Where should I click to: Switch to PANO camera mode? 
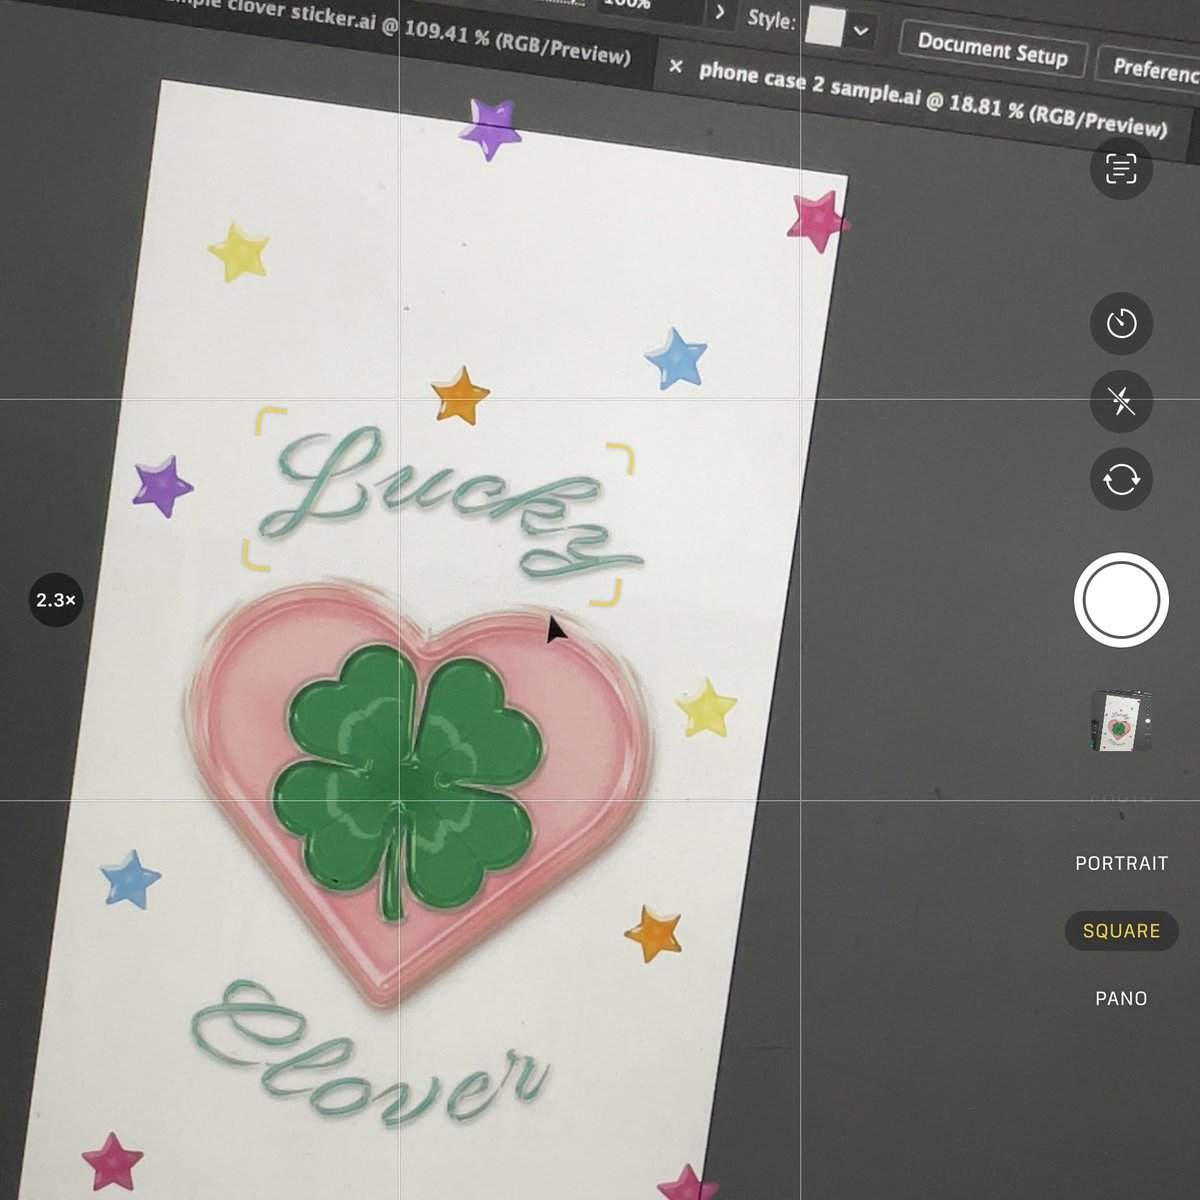1121,998
